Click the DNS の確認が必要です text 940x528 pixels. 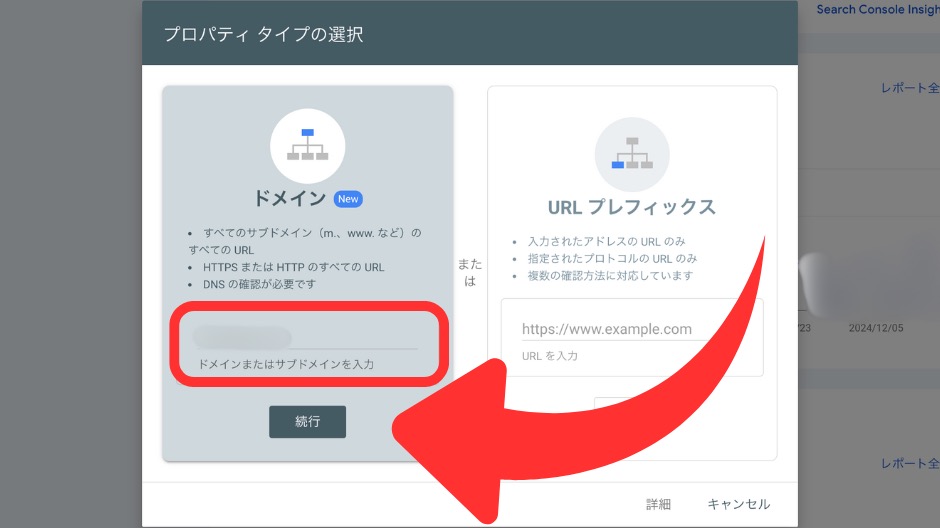point(259,284)
